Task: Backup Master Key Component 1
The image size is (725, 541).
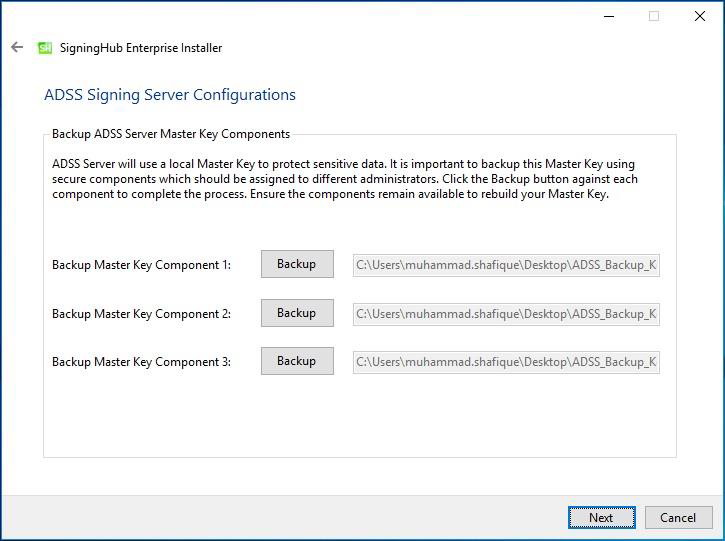Action: pyautogui.click(x=297, y=264)
